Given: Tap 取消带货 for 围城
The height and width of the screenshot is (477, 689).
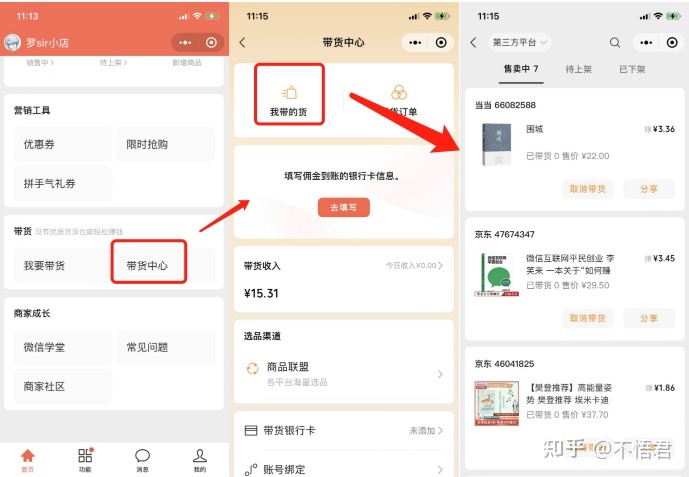Looking at the screenshot, I should click(587, 189).
